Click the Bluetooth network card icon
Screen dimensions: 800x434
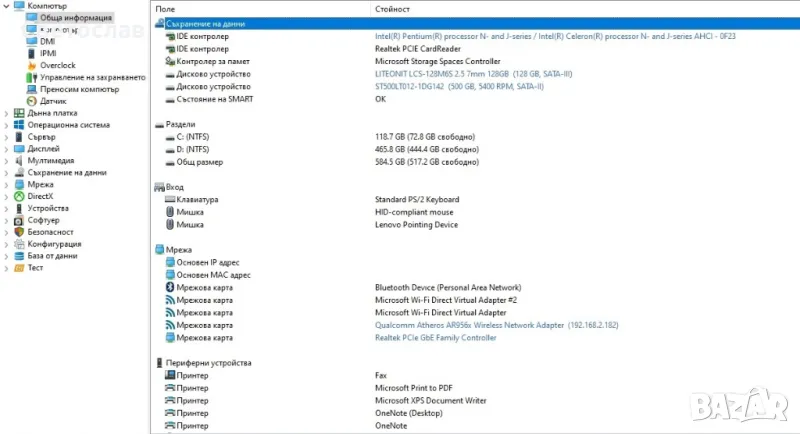[x=169, y=287]
